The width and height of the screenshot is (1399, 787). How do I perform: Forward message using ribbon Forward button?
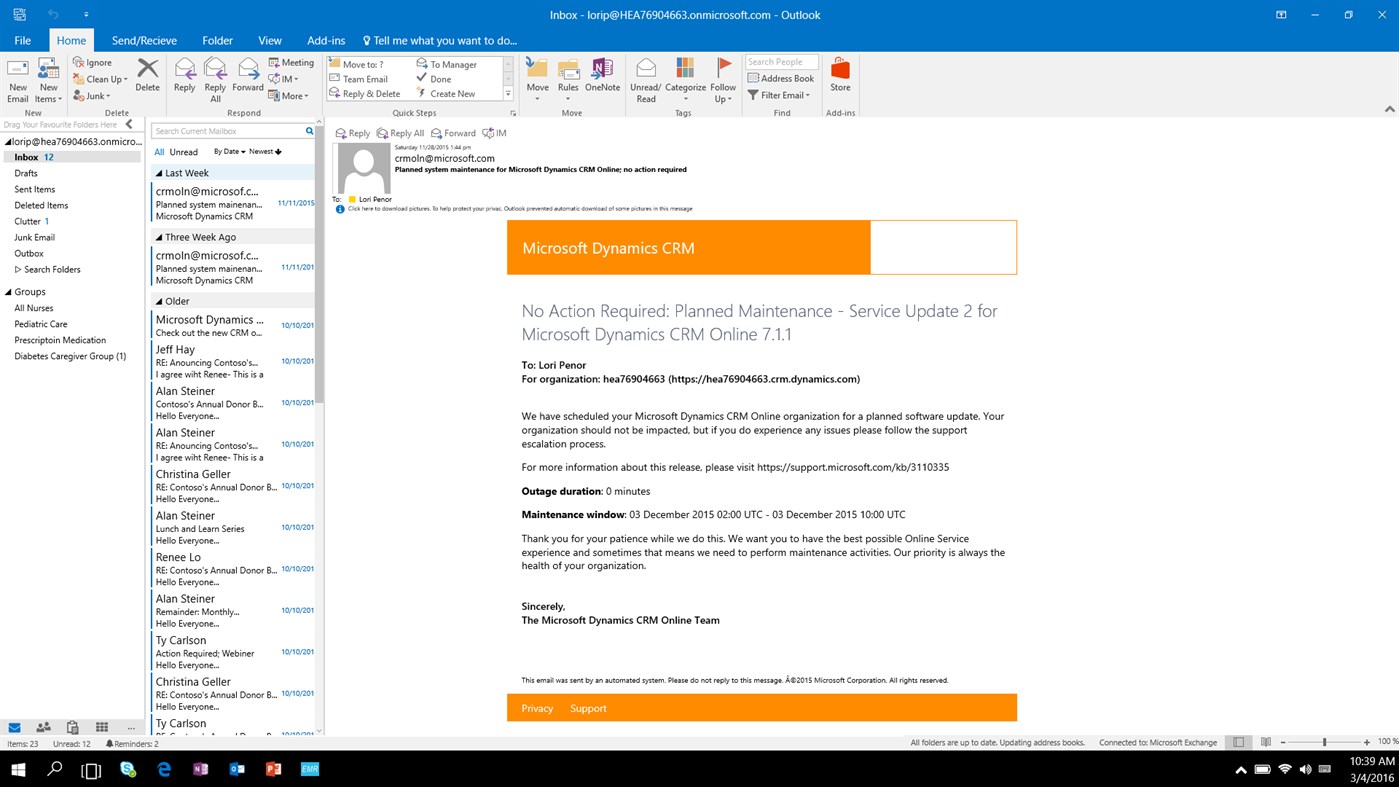coord(248,76)
